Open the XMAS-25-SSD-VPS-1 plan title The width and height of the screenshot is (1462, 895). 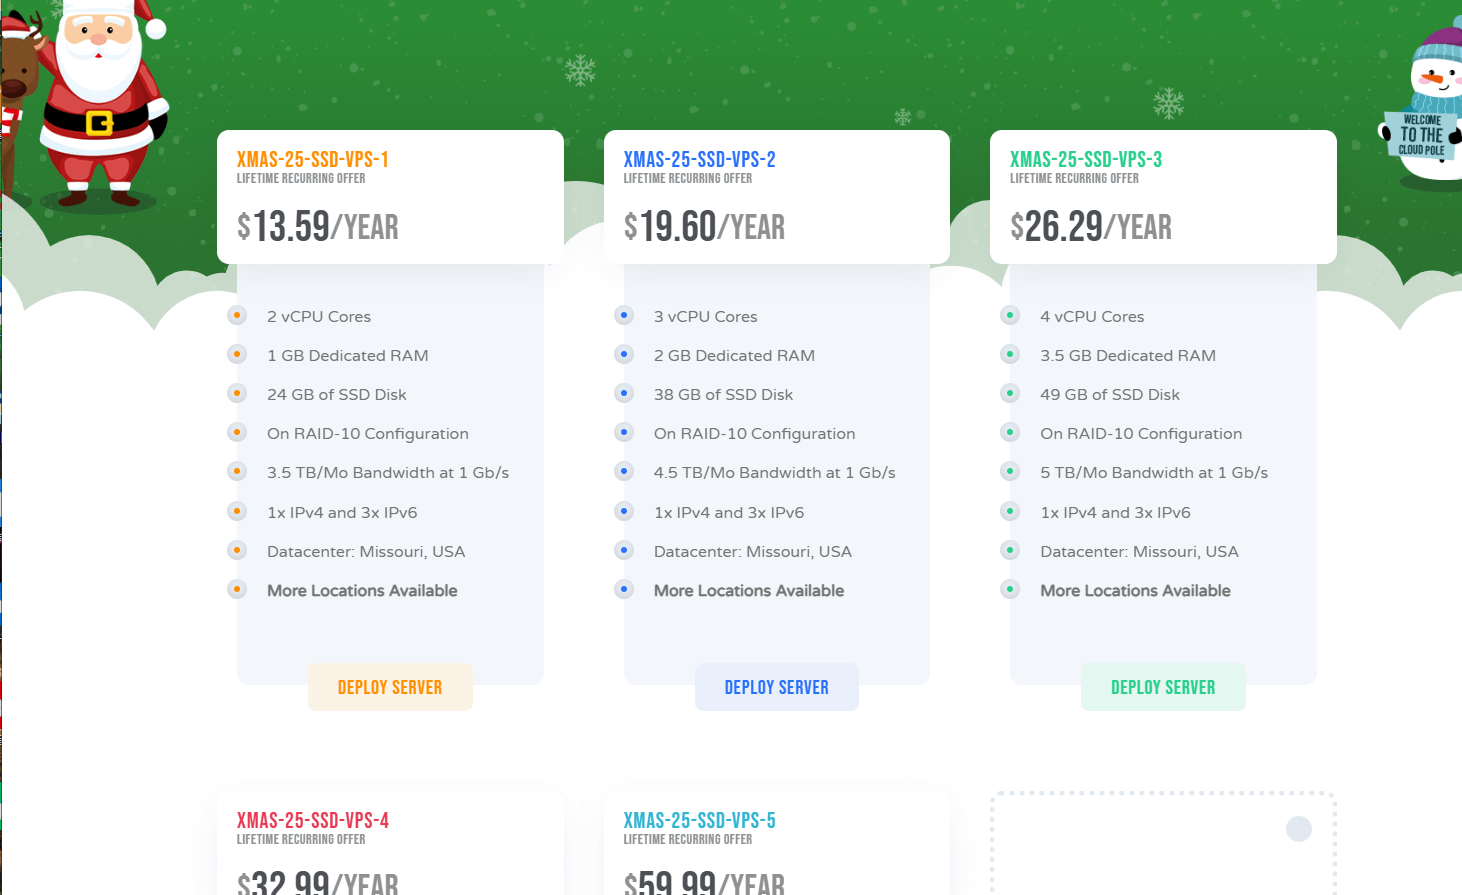[312, 159]
